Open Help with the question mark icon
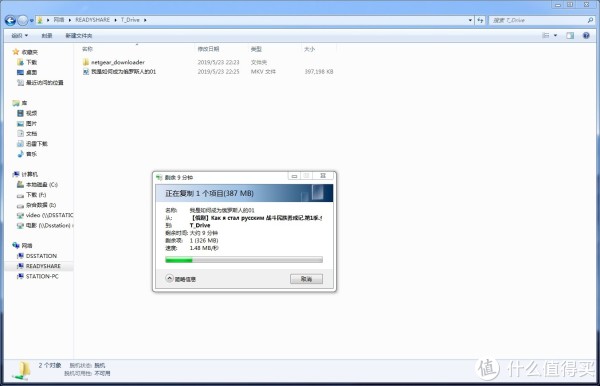This screenshot has width=600, height=386. [x=586, y=36]
